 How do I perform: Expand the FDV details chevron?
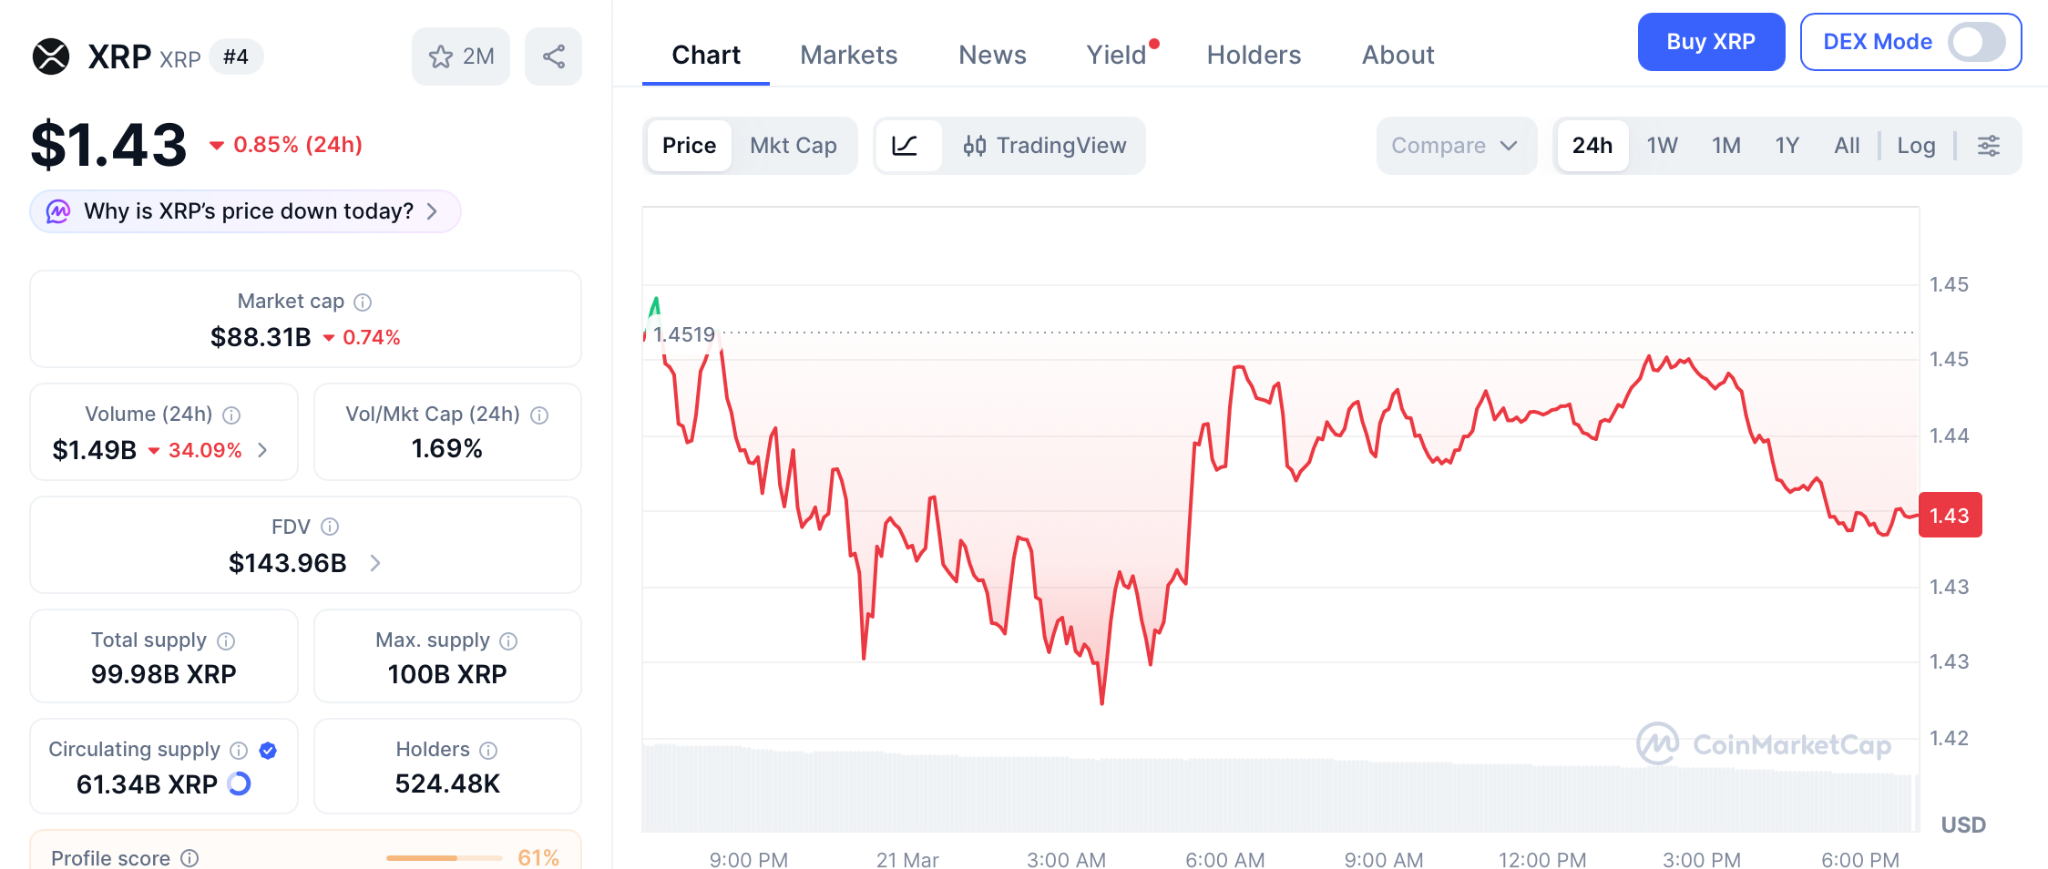[x=375, y=563]
